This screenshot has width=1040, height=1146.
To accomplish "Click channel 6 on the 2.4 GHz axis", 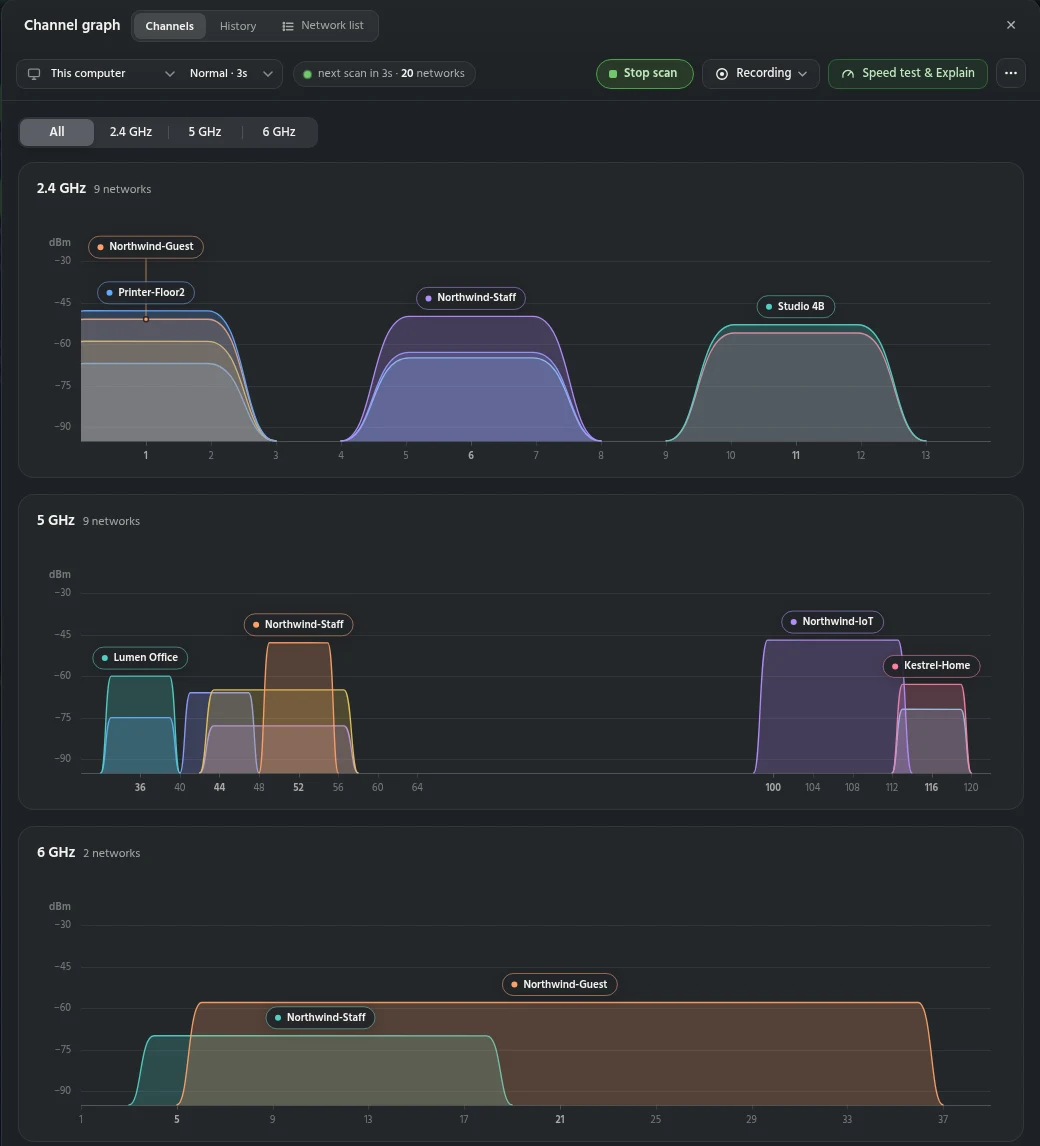I will [x=471, y=455].
